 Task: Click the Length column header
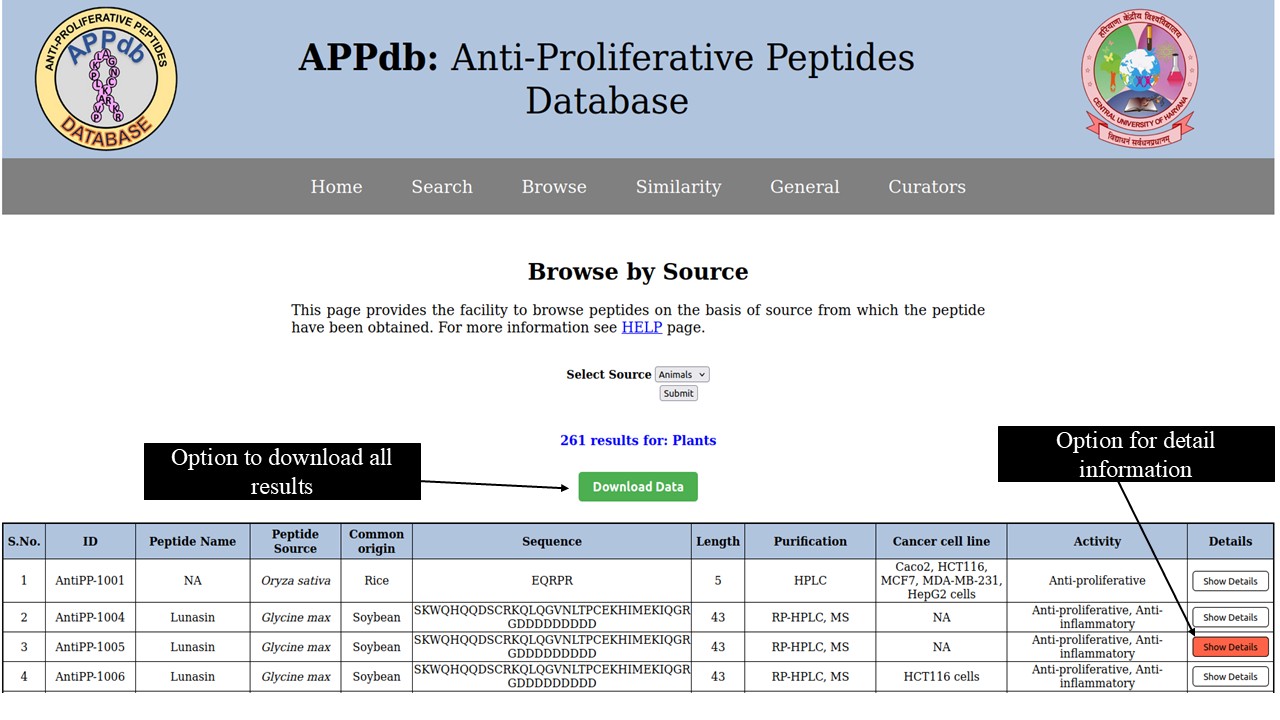(718, 541)
